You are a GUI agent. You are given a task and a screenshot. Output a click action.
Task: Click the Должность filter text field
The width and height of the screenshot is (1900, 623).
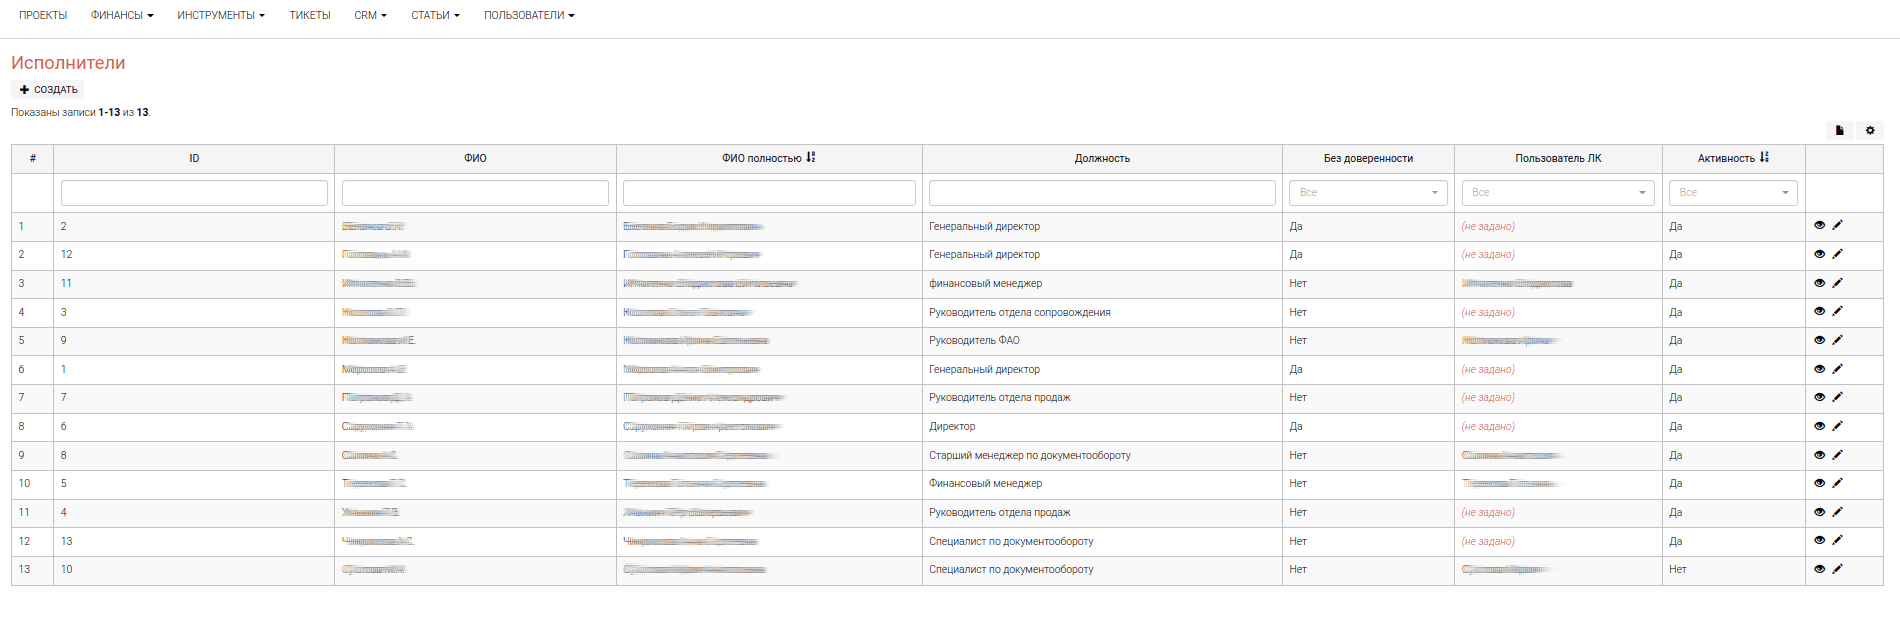1101,193
